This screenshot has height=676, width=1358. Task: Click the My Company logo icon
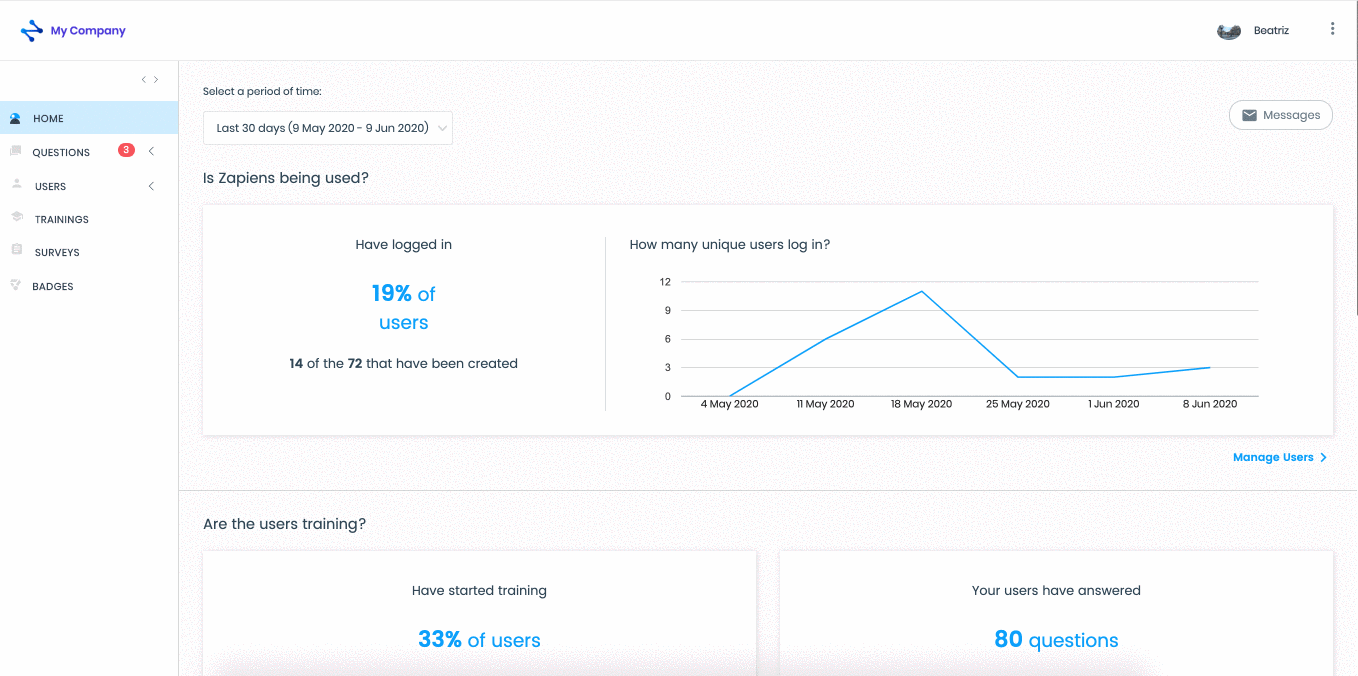[32, 31]
